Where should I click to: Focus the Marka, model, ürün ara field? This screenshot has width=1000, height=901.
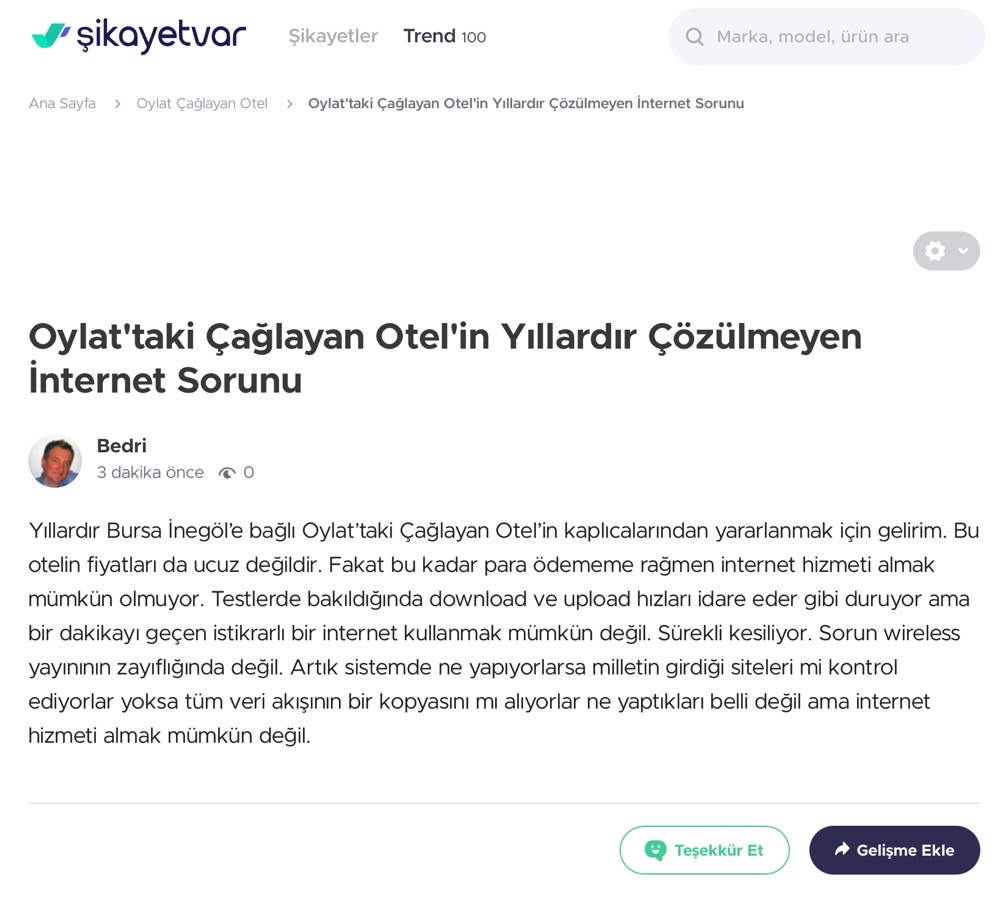tap(827, 37)
